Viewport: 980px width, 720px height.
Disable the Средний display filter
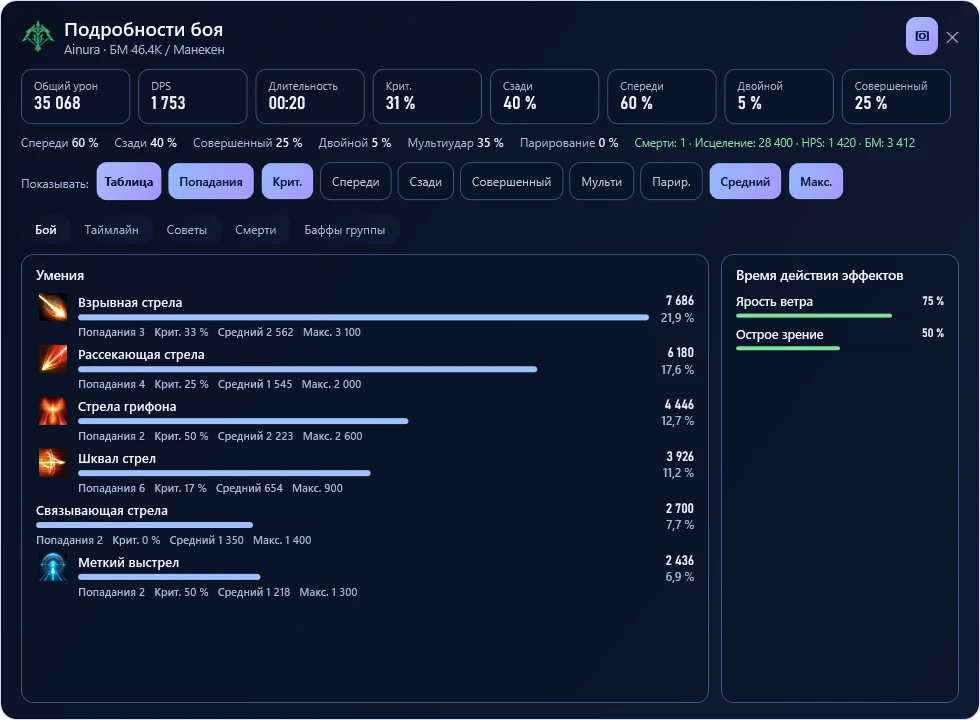745,182
